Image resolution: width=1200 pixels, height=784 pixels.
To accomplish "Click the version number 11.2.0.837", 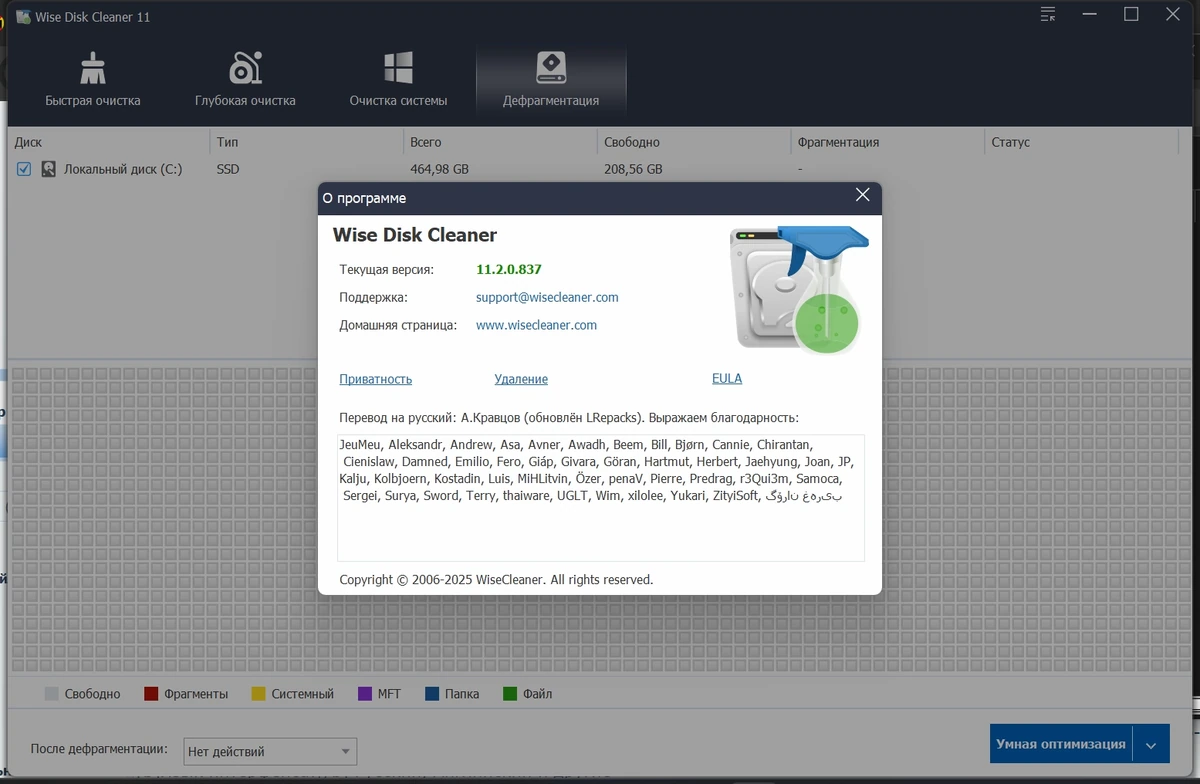I will coord(509,269).
